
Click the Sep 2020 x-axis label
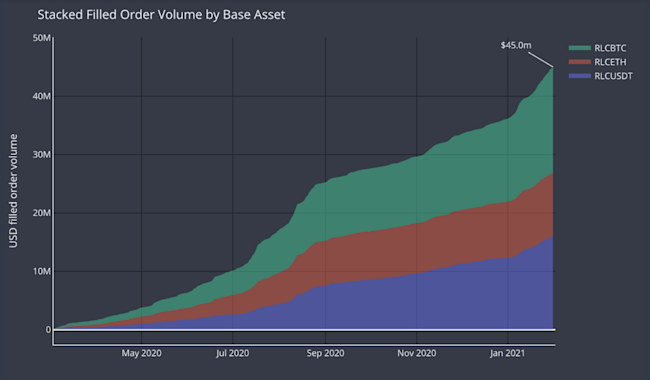[325, 353]
